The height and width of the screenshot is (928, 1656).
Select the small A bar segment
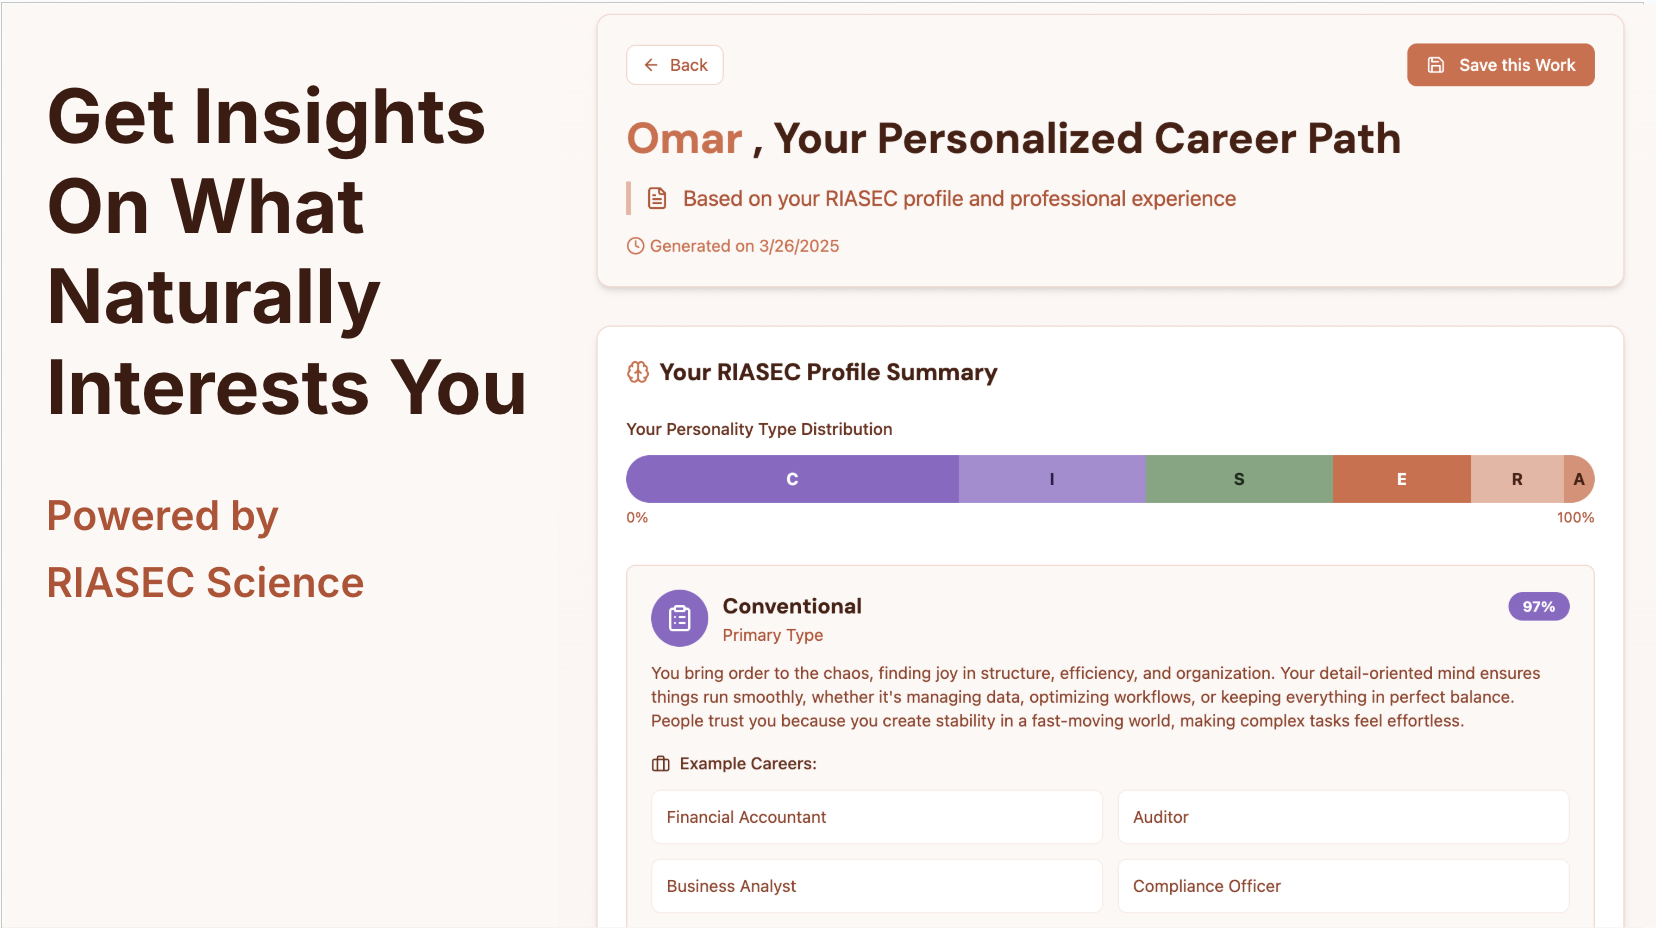point(1579,479)
